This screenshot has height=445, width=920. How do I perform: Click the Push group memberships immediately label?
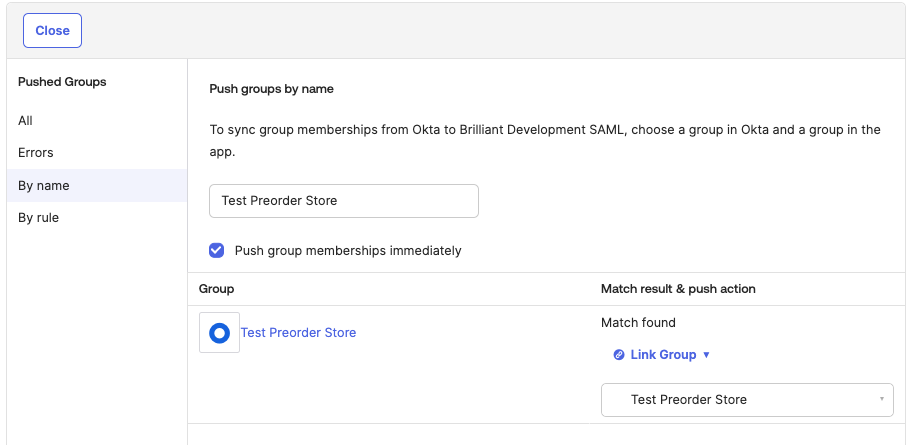tap(348, 251)
